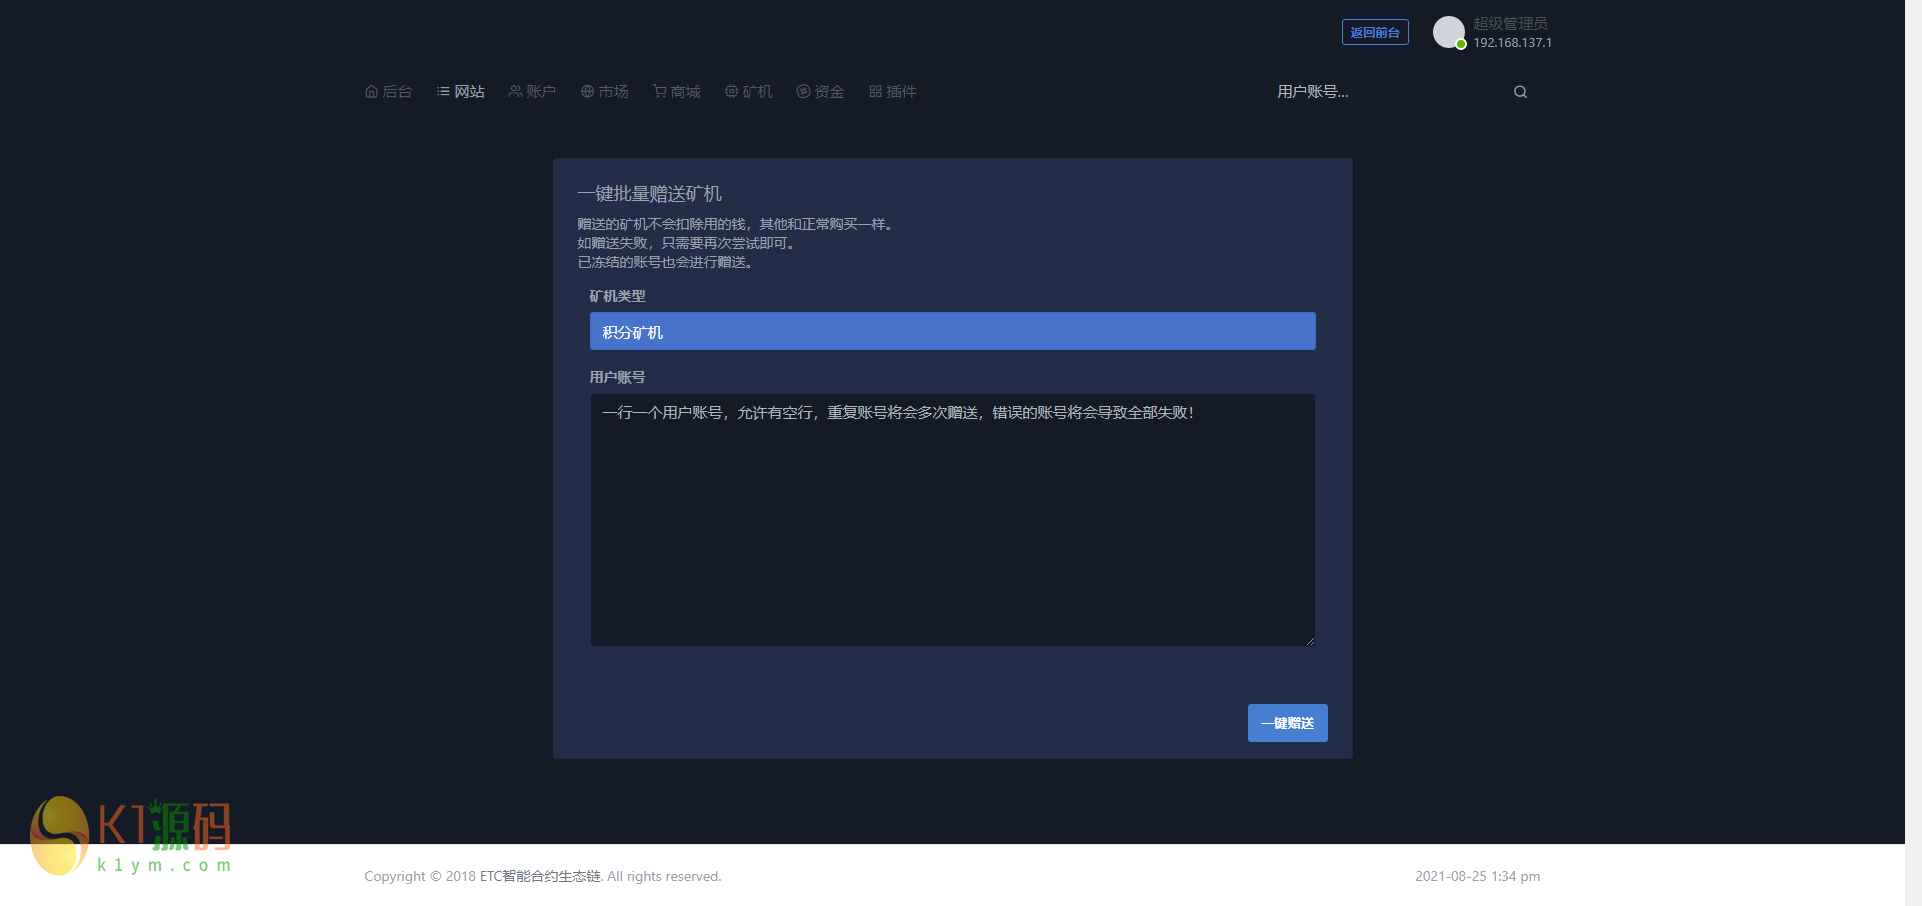
Task: Open the 后台 home menu
Action: coord(389,92)
